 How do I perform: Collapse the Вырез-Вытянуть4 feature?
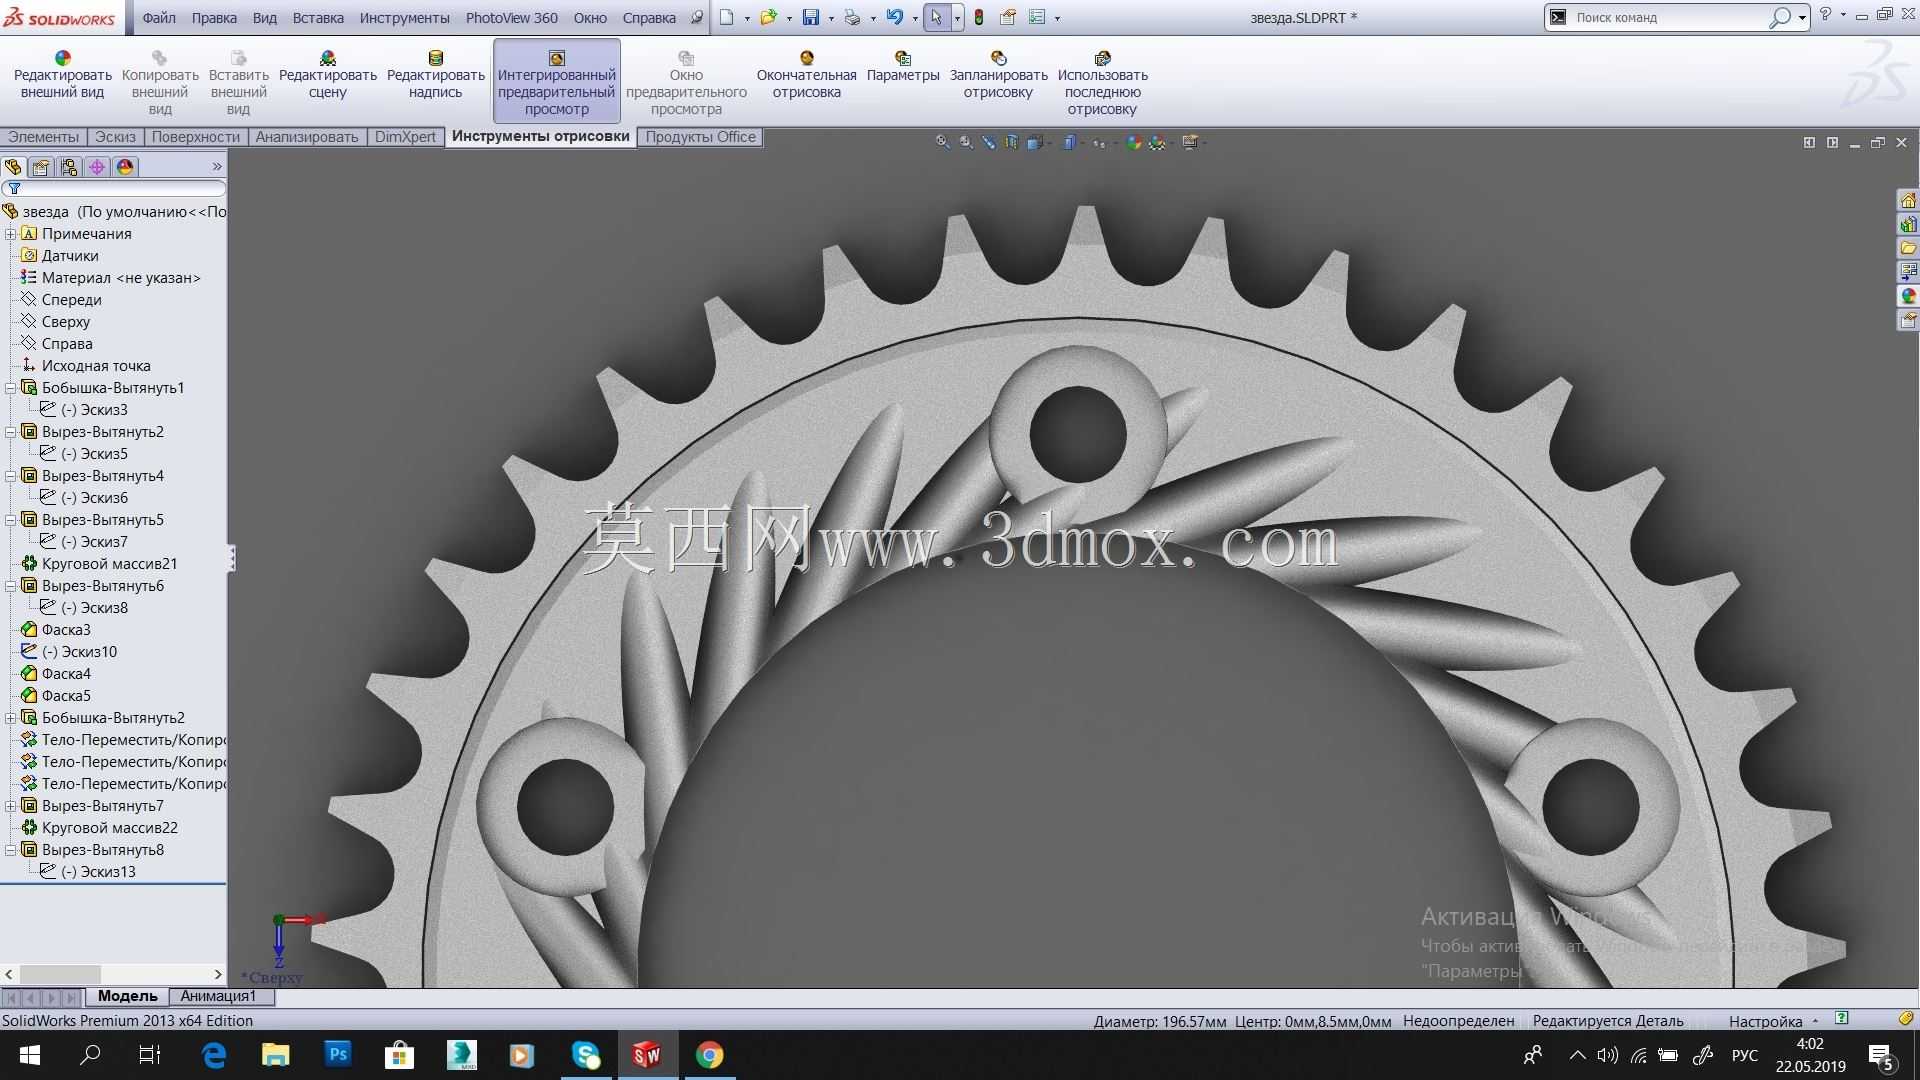11,476
